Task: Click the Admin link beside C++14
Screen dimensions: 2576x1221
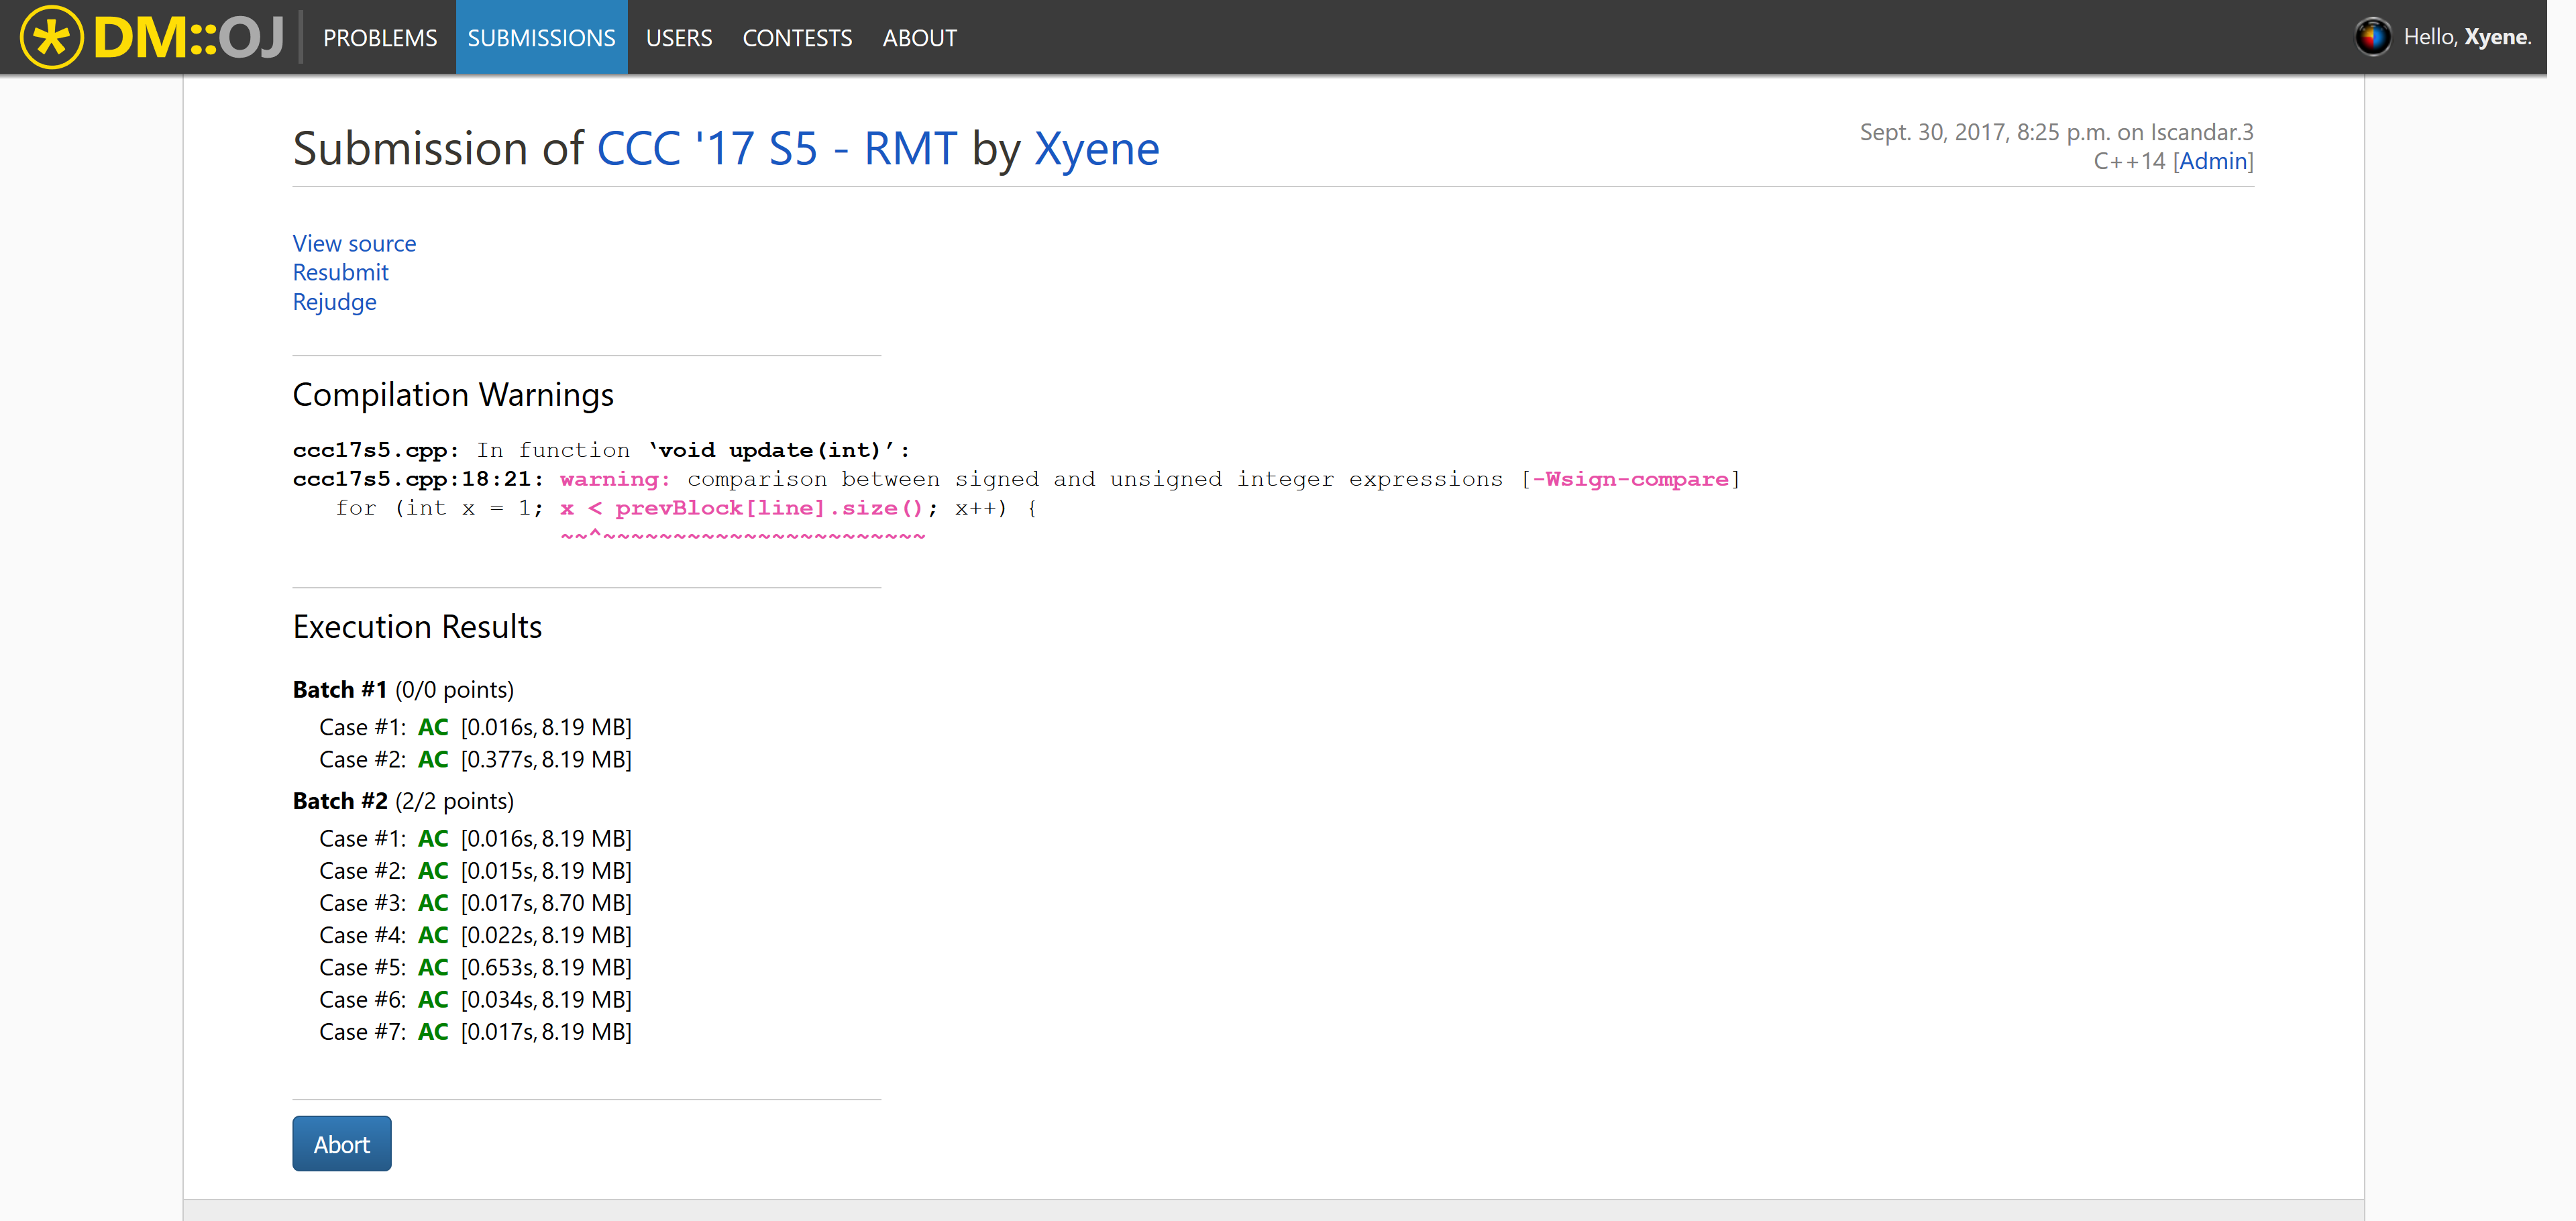Action: [x=2213, y=161]
